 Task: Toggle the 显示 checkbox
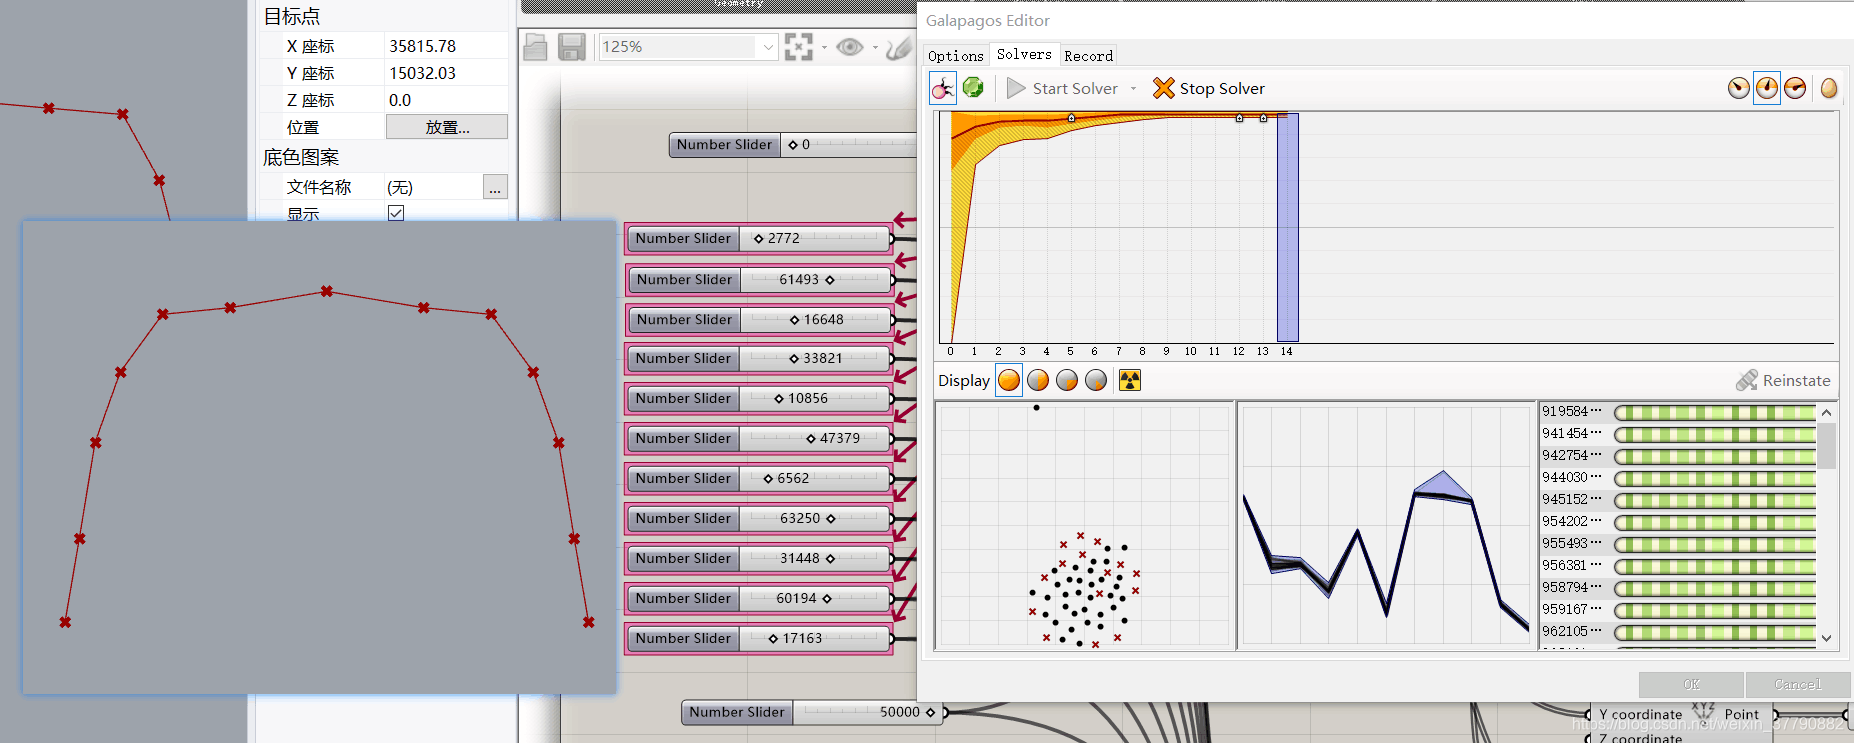pos(396,213)
